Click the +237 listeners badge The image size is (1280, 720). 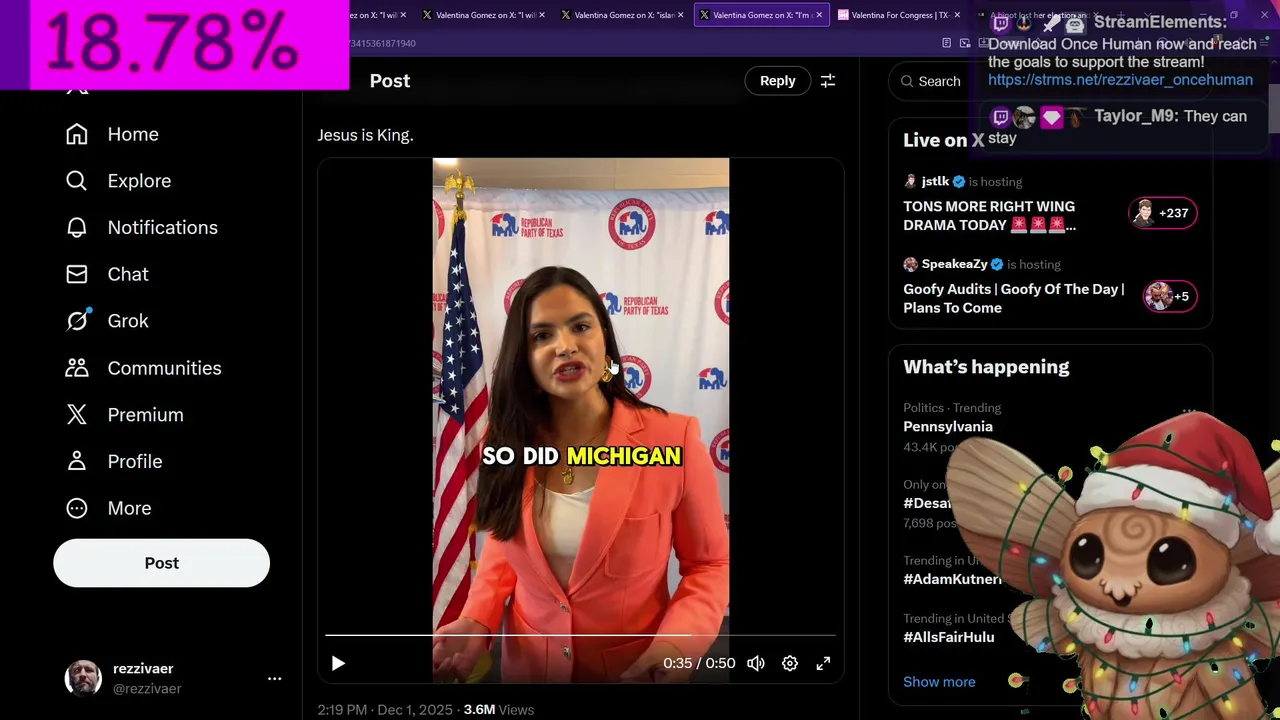coord(1162,213)
